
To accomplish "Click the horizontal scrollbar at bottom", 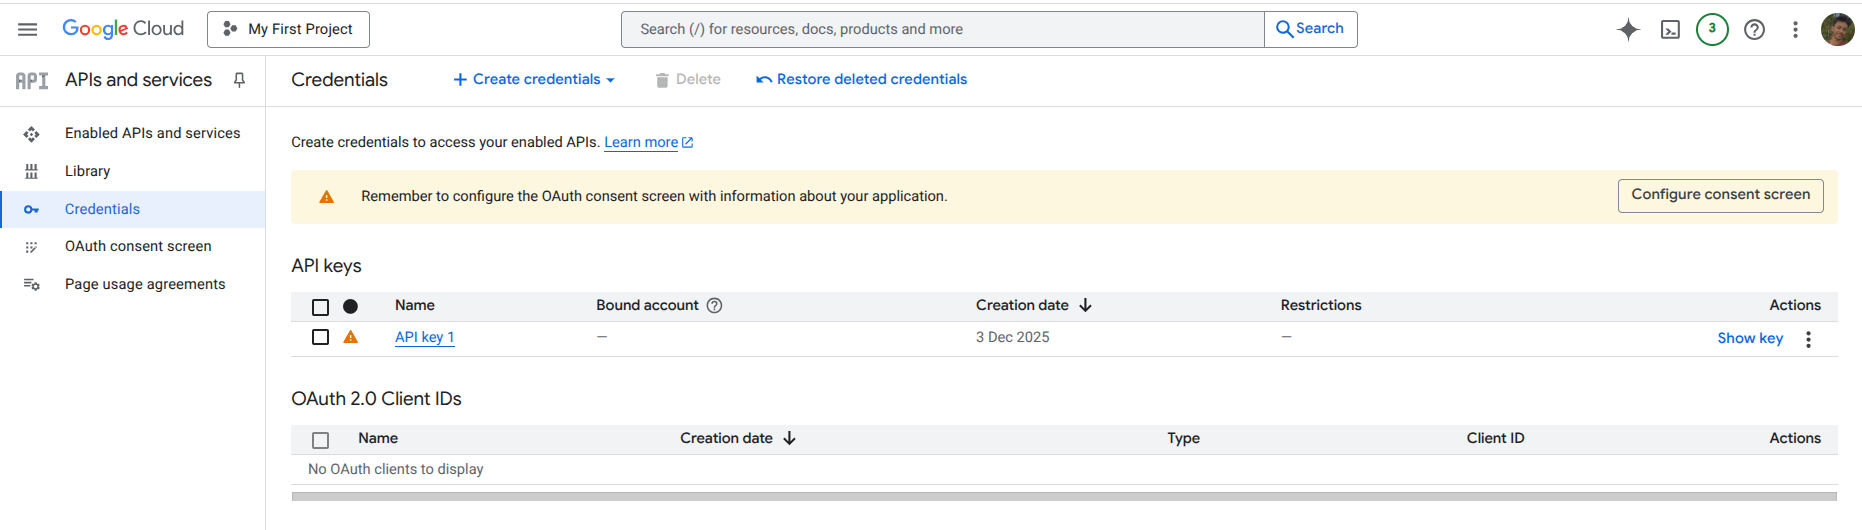I will [x=1064, y=496].
